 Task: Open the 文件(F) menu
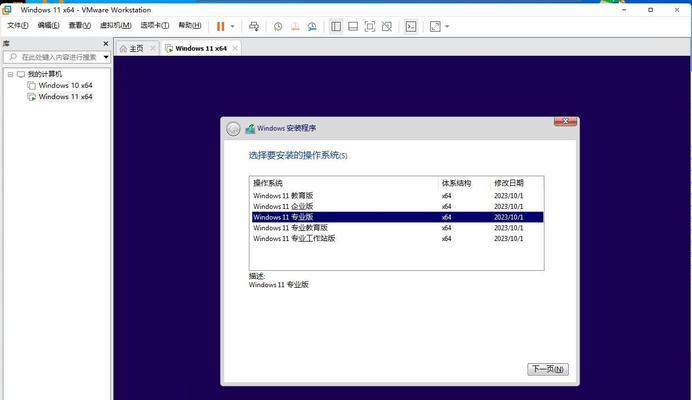tap(18, 26)
